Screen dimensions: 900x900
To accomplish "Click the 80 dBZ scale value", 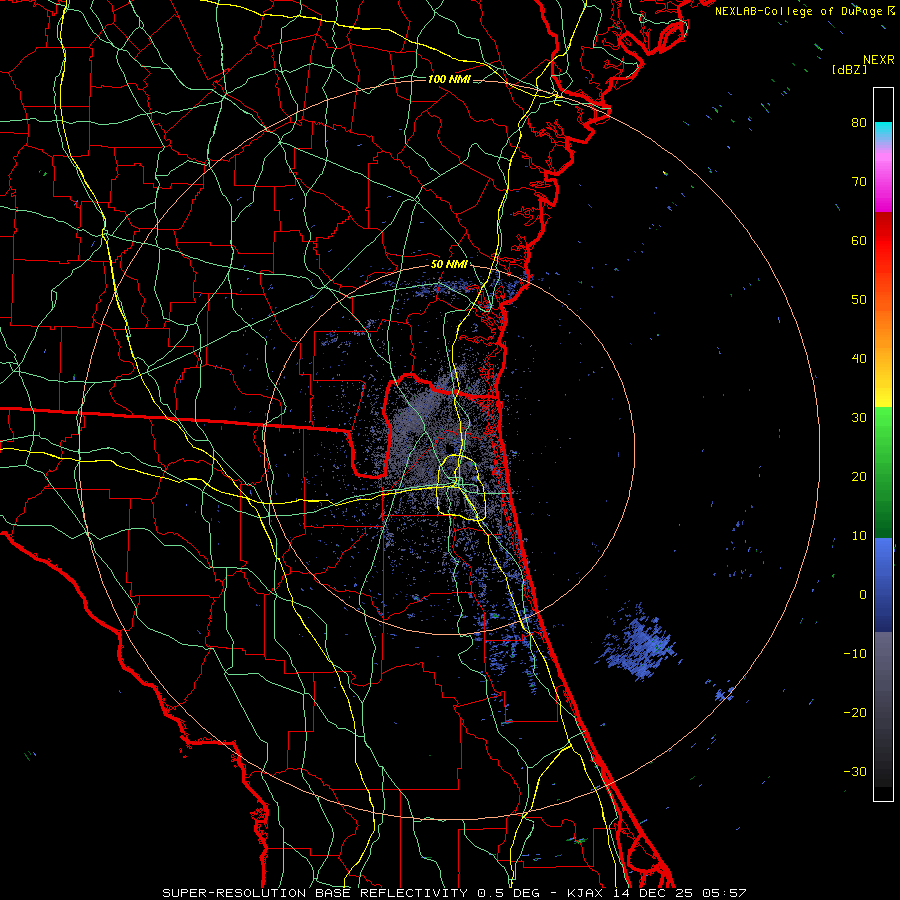I will (859, 122).
